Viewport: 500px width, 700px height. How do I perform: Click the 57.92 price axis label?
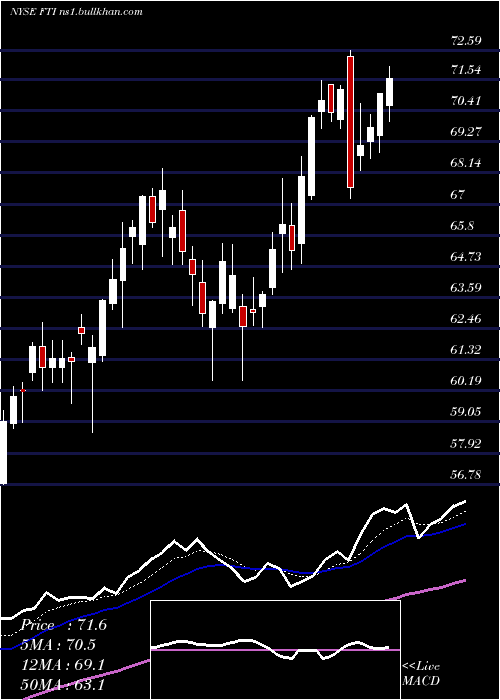pos(466,444)
